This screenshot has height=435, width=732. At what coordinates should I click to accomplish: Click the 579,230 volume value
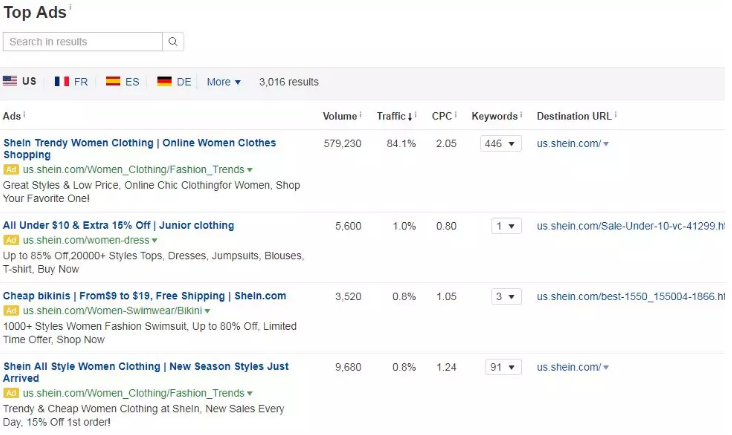coord(343,143)
